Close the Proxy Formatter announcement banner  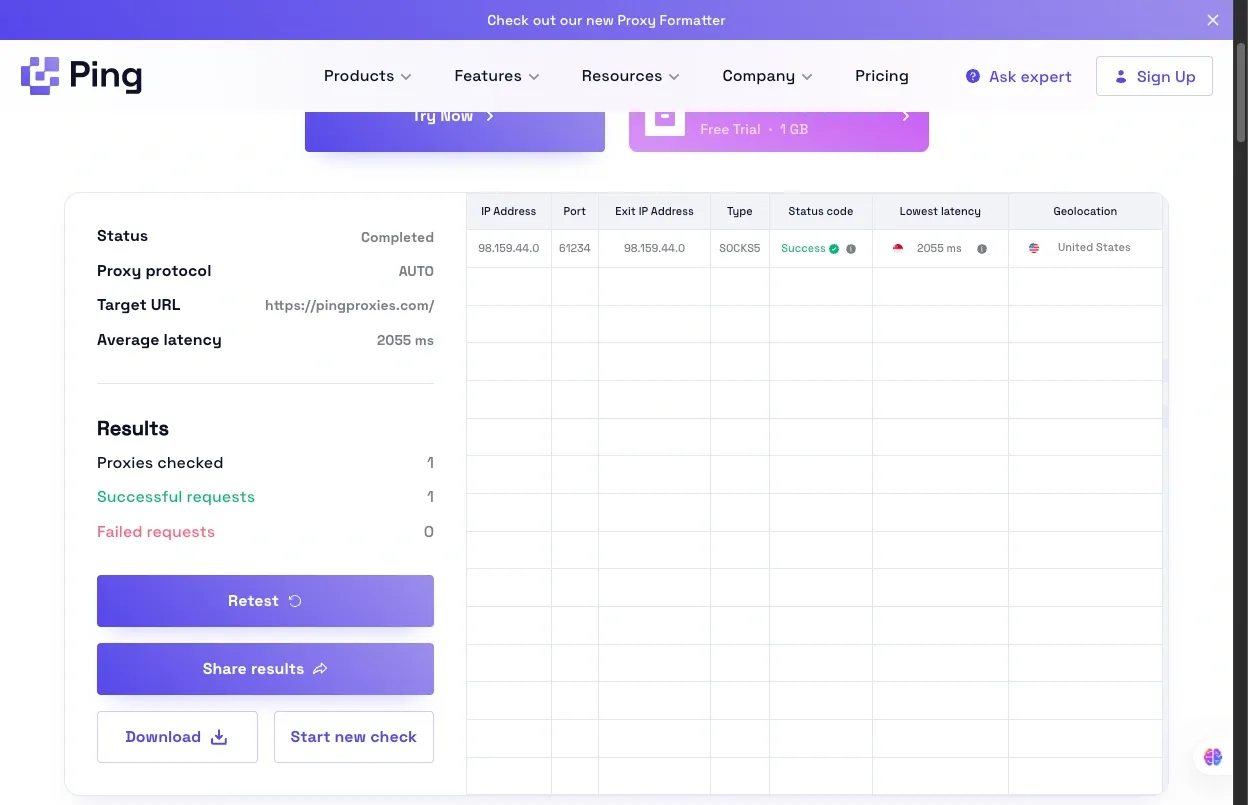1213,20
